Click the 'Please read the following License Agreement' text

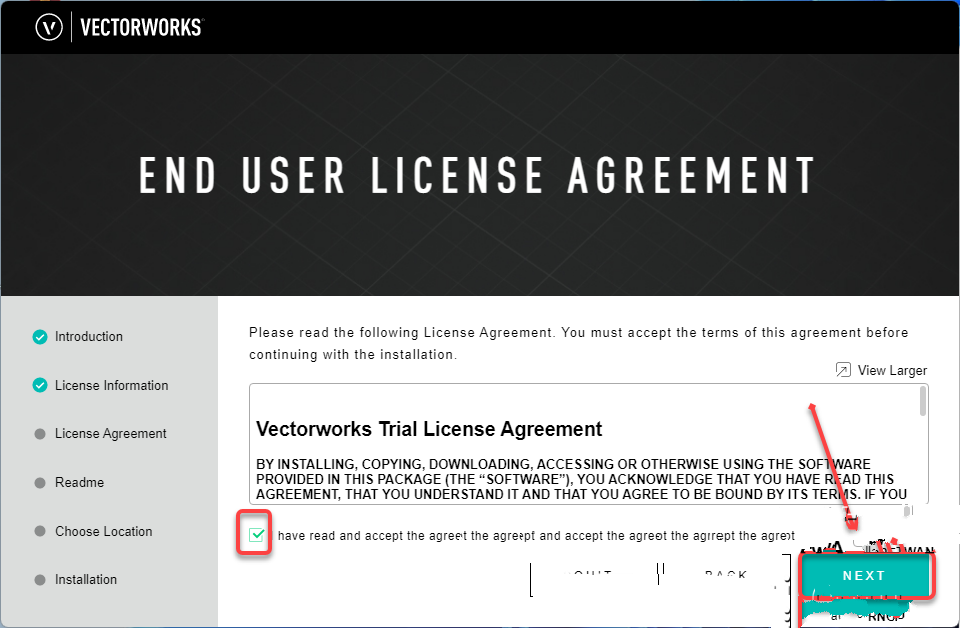(x=579, y=343)
